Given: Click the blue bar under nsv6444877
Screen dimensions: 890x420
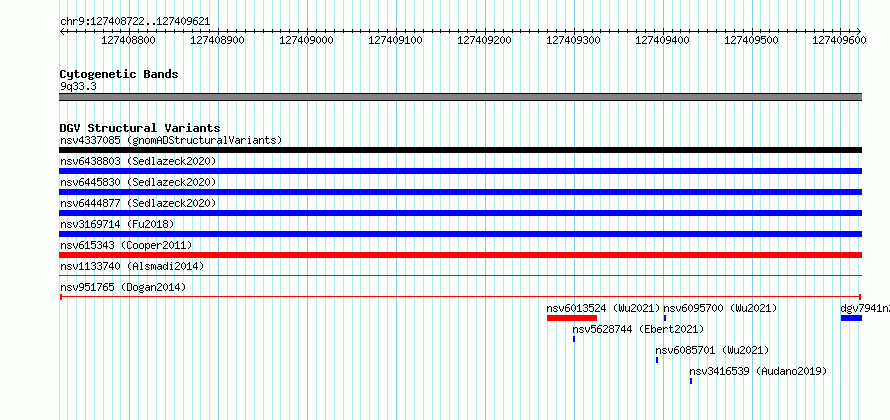Looking at the screenshot, I should pyautogui.click(x=461, y=213).
